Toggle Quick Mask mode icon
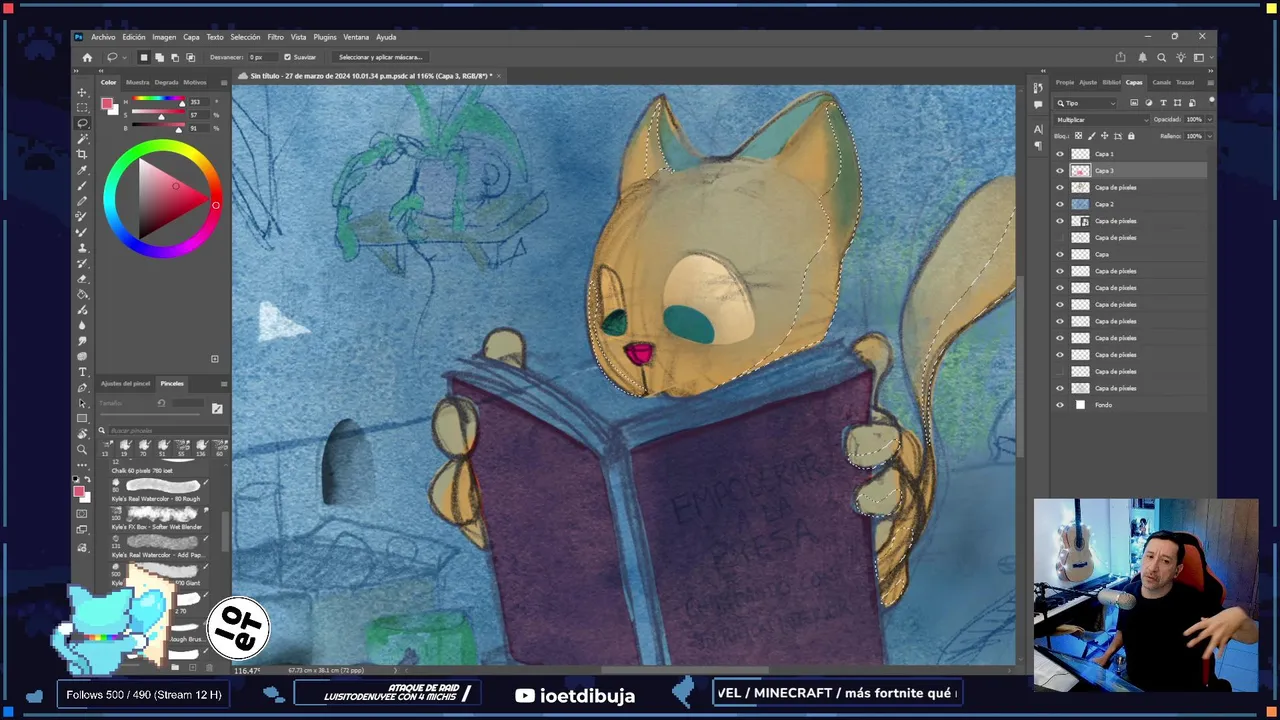Image resolution: width=1280 pixels, height=720 pixels. 82,513
